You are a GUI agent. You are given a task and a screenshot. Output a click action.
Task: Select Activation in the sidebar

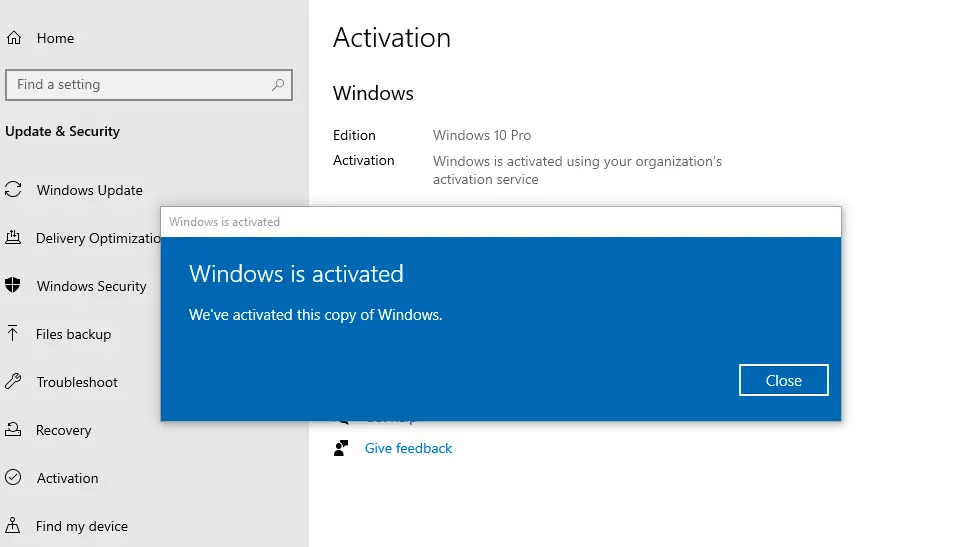pyautogui.click(x=67, y=478)
